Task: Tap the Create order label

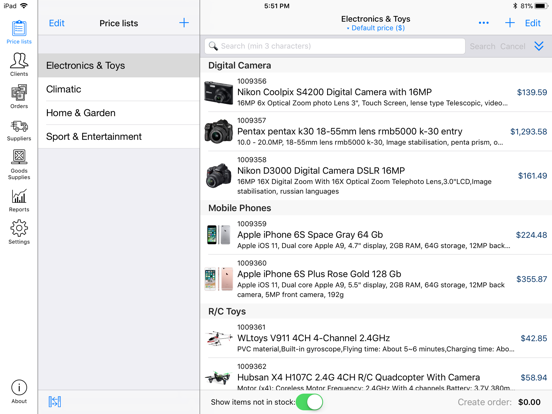Action: 484,402
